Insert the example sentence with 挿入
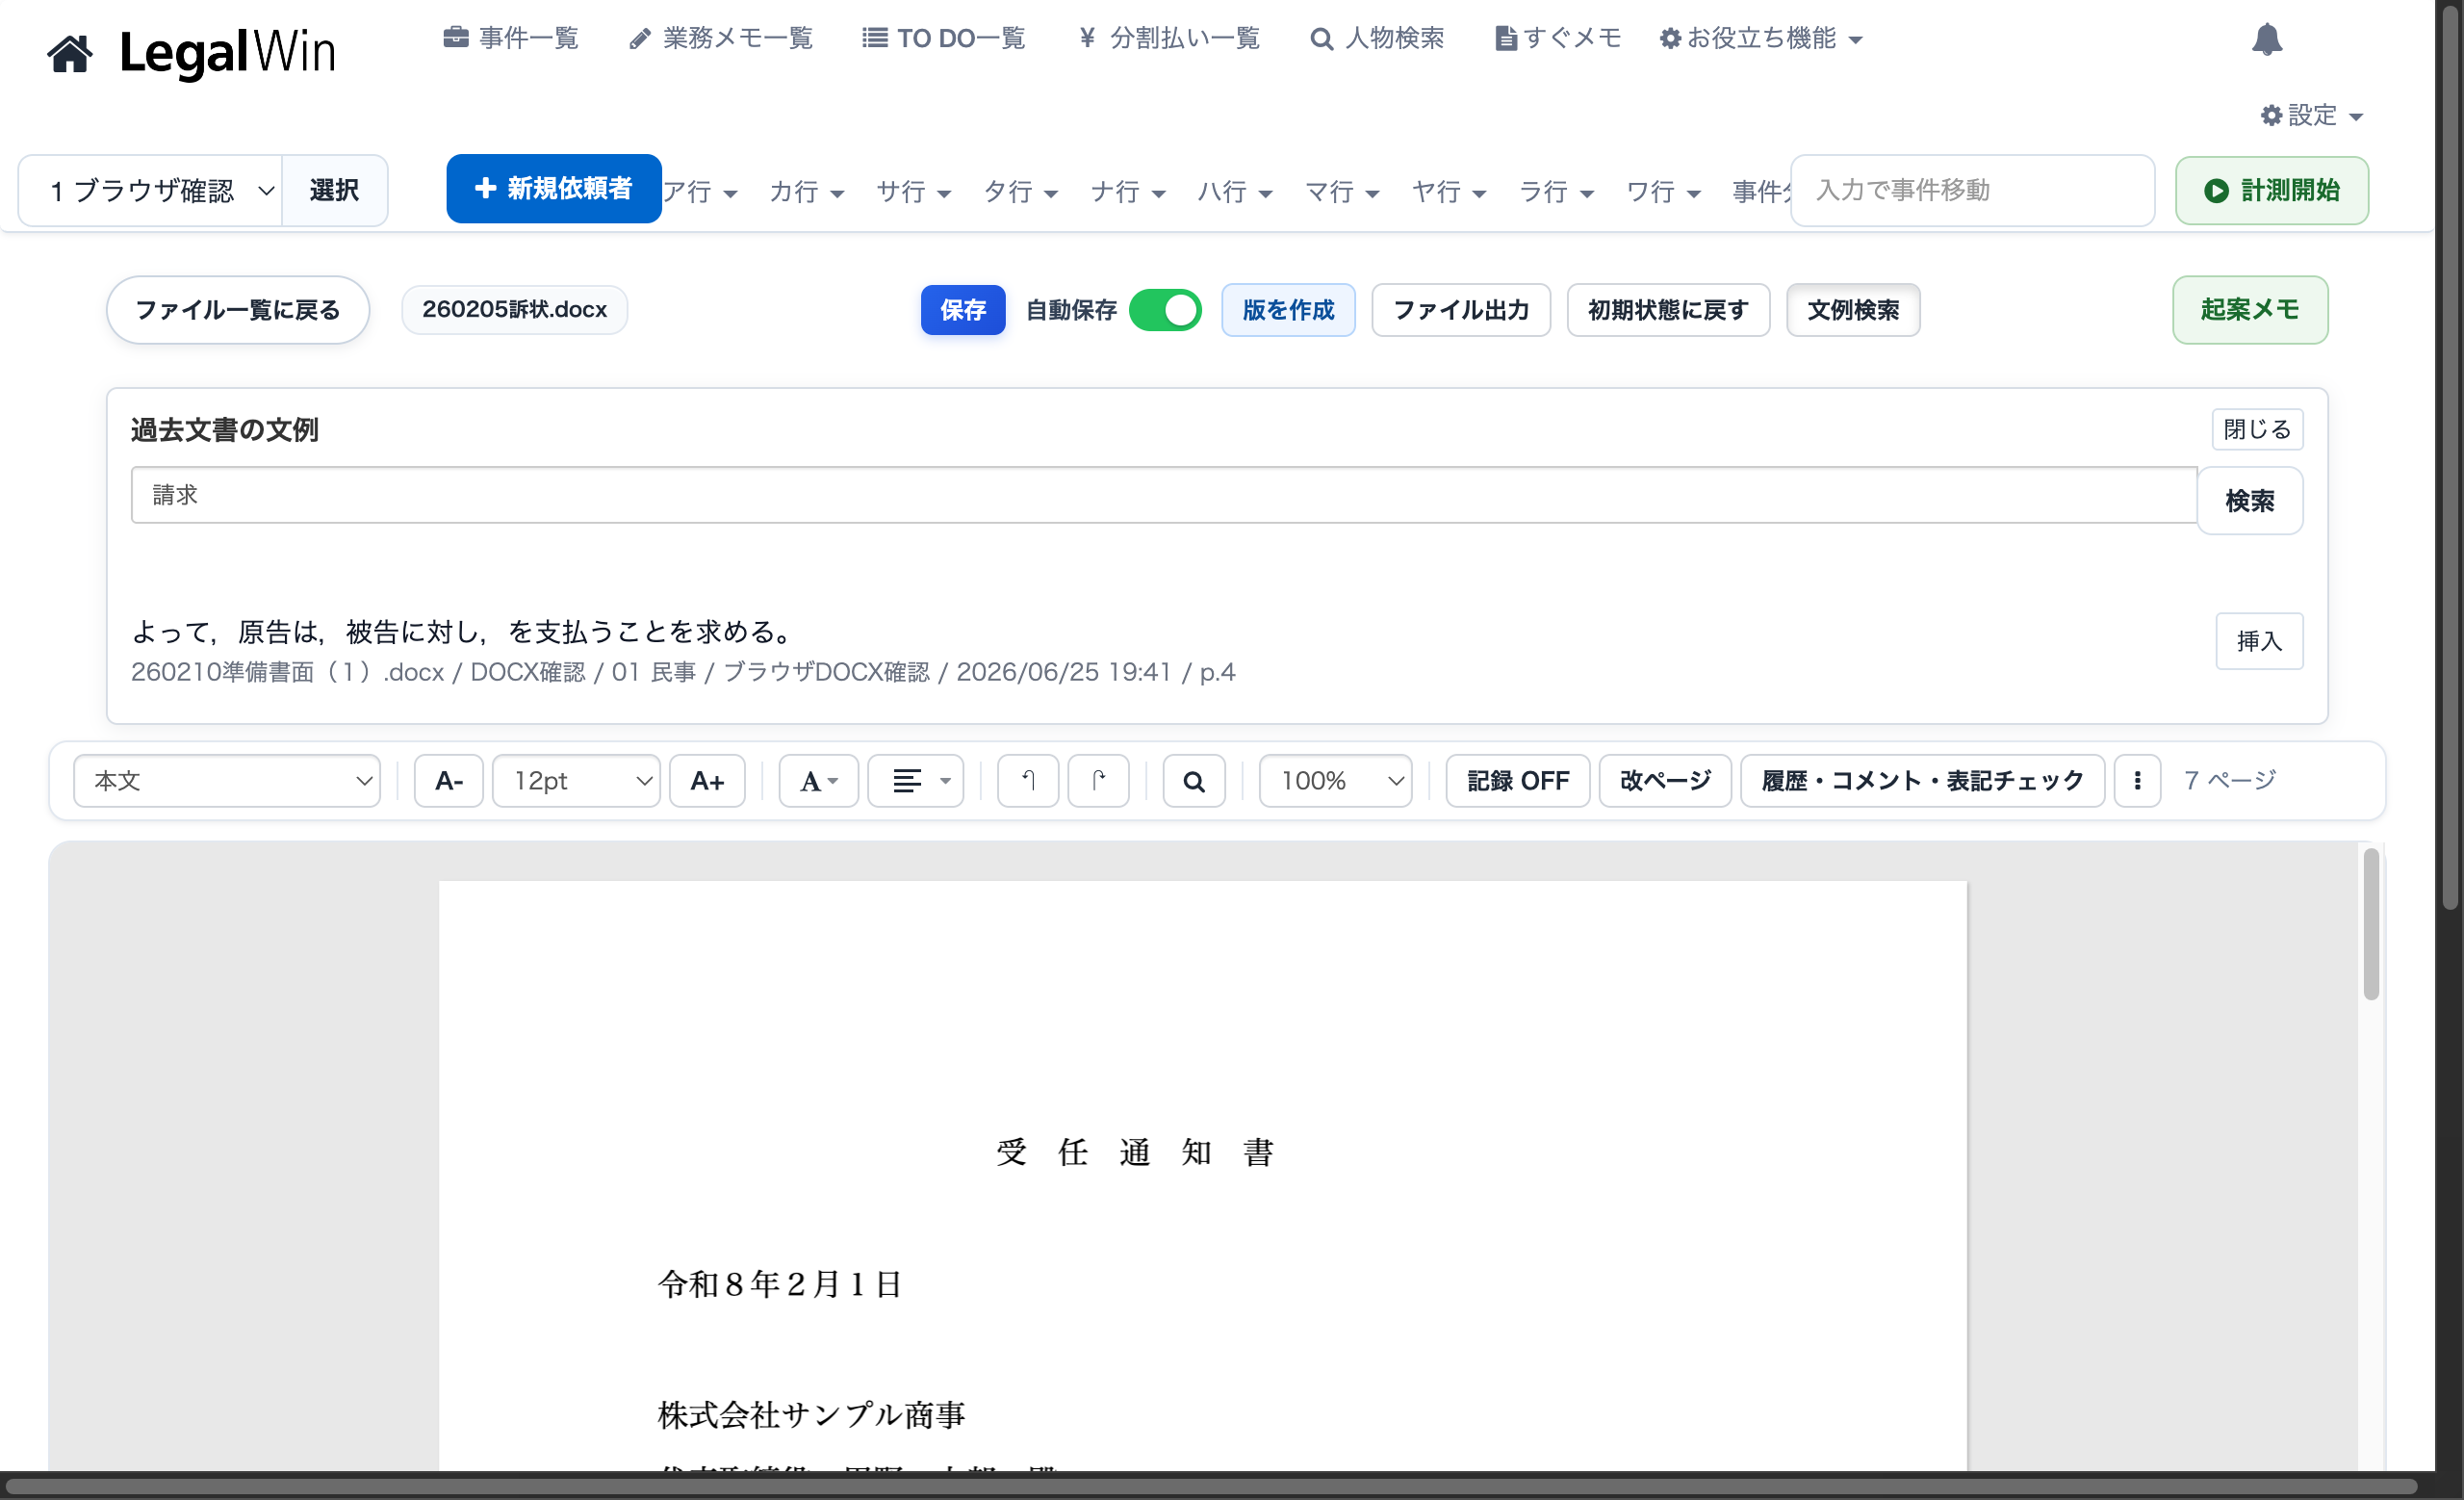Viewport: 2464px width, 1500px height. [x=2258, y=641]
